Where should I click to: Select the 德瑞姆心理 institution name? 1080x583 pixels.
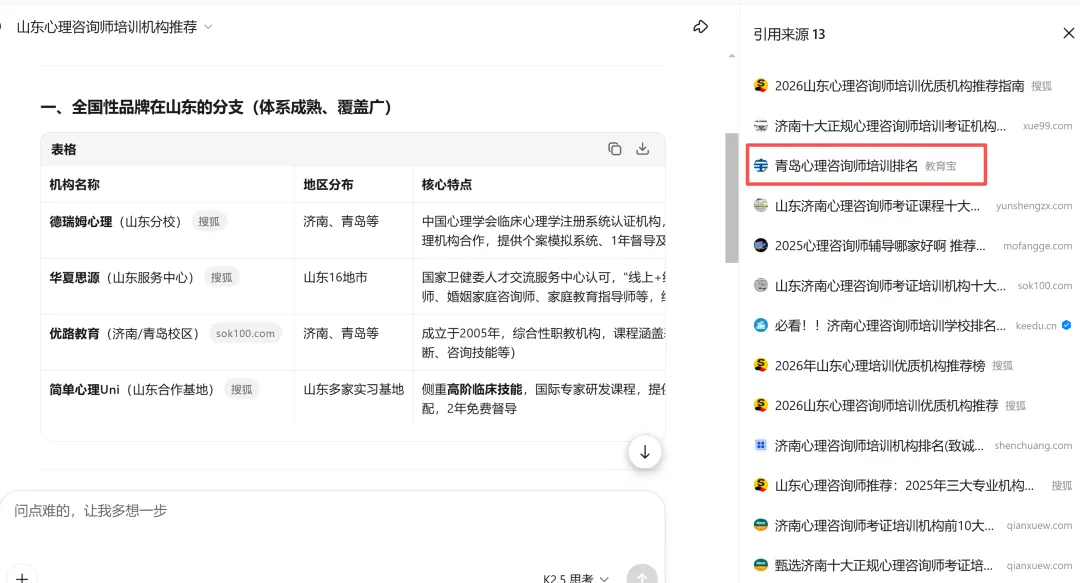pyautogui.click(x=81, y=221)
